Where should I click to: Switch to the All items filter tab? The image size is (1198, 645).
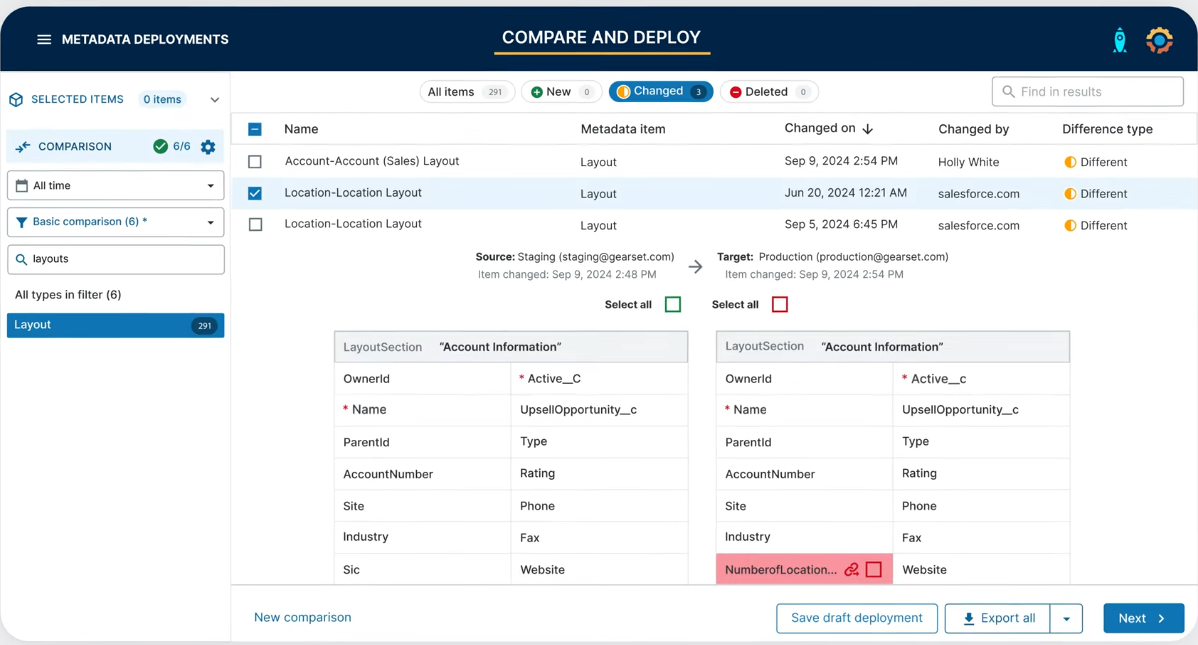click(466, 92)
